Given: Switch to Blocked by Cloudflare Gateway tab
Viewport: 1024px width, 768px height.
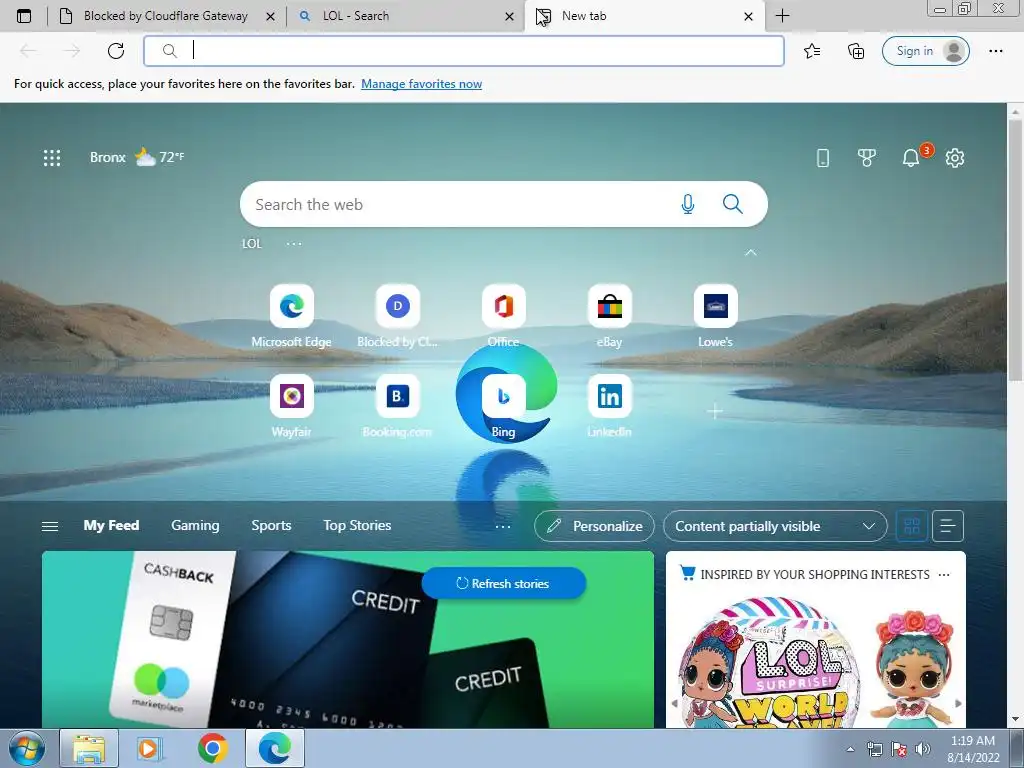Looking at the screenshot, I should tap(166, 16).
